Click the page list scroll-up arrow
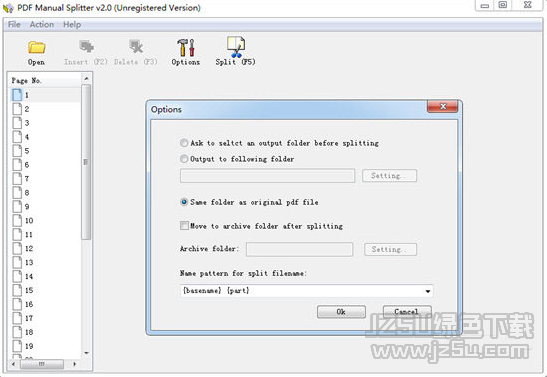 pyautogui.click(x=86, y=78)
